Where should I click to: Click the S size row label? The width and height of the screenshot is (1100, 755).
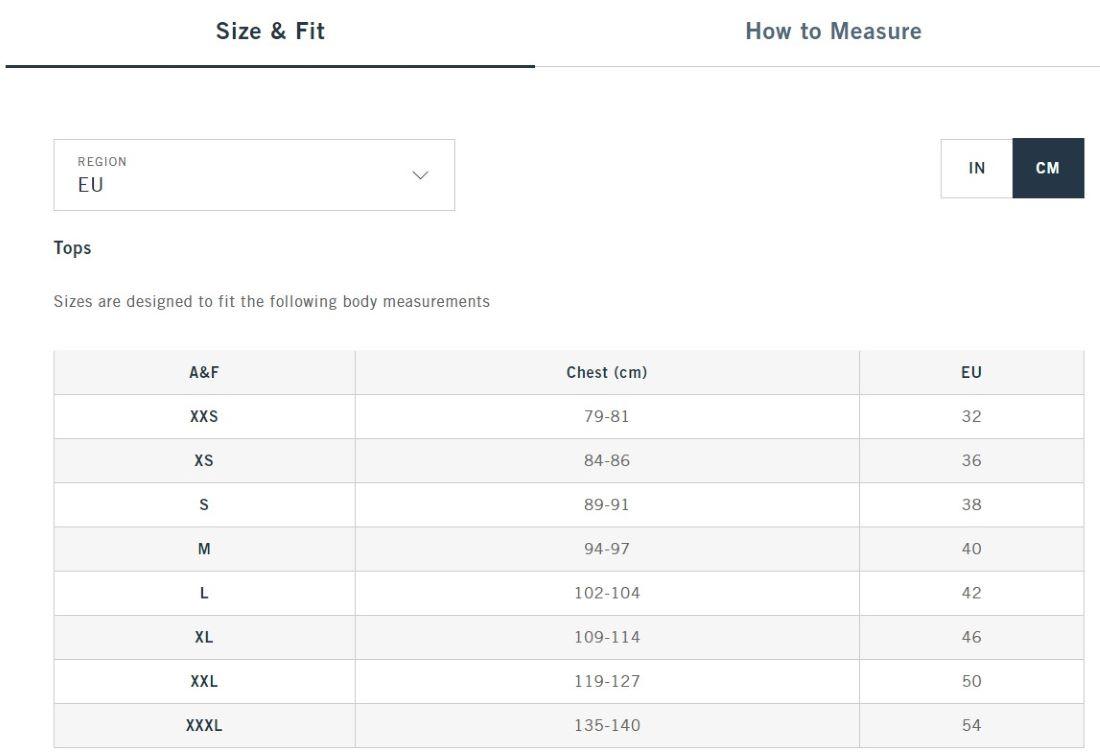click(204, 505)
